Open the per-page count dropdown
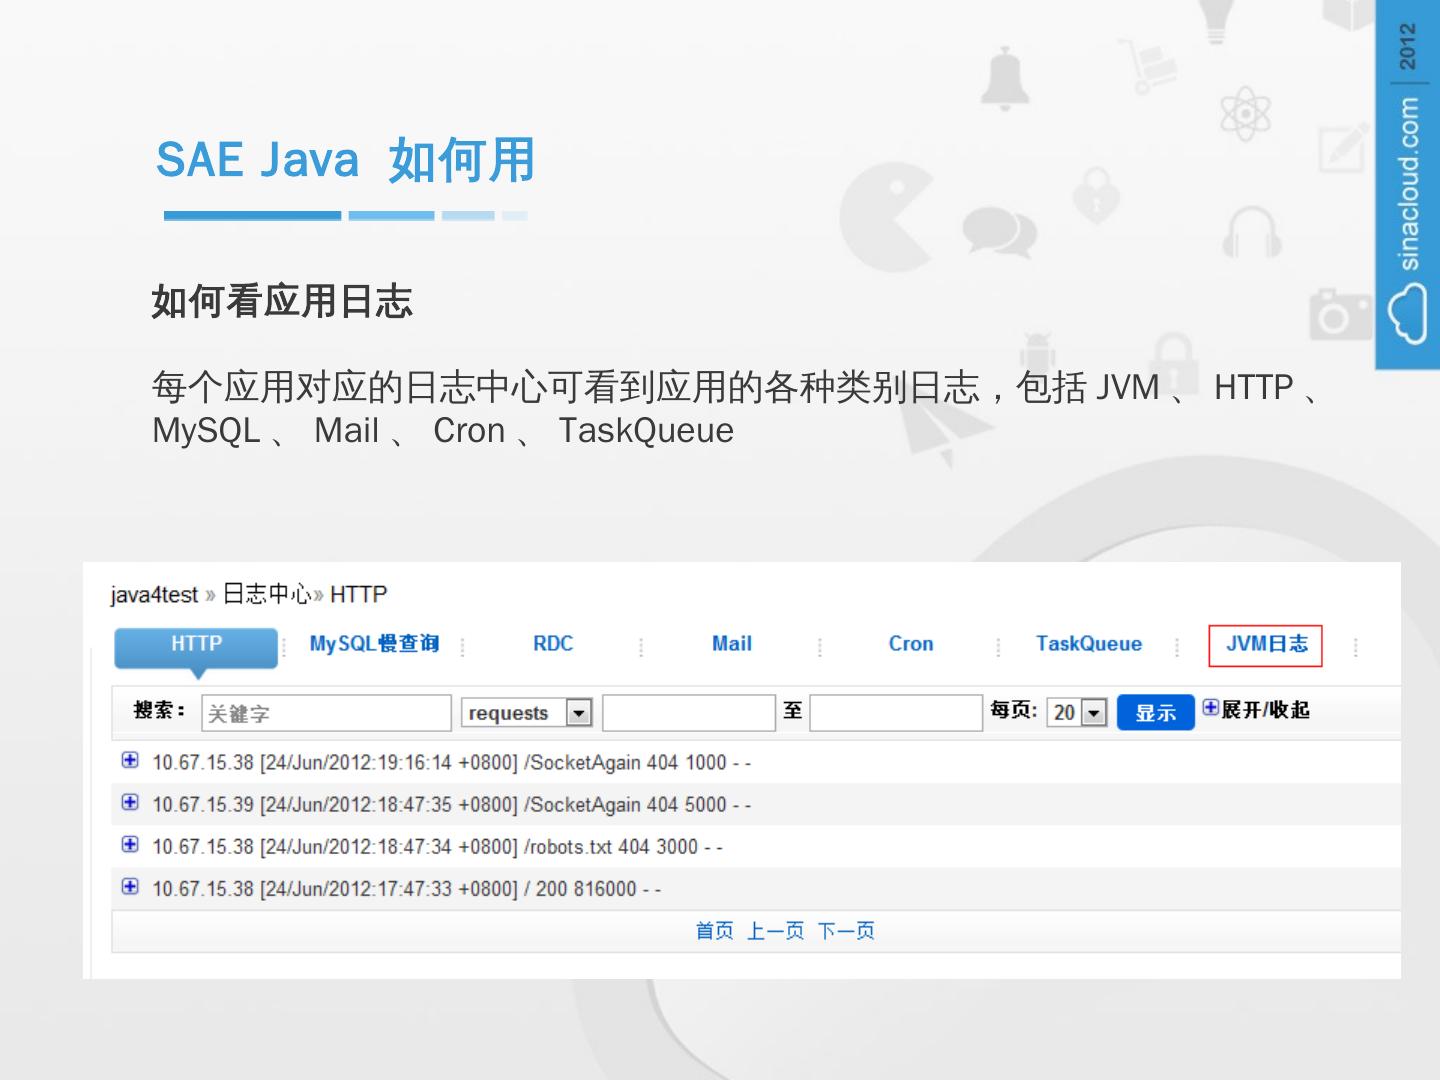Image resolution: width=1440 pixels, height=1080 pixels. (x=1094, y=712)
